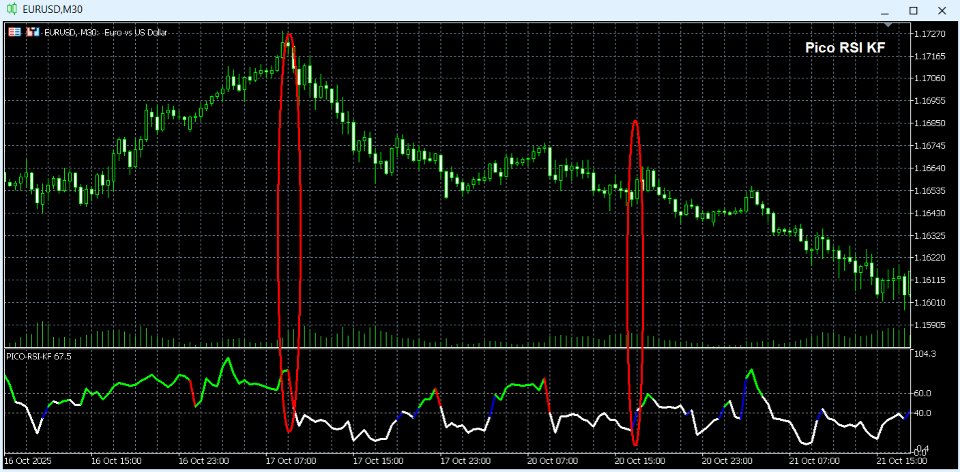Click price level 1.17270 on the scale
Image resolution: width=960 pixels, height=472 pixels.
coord(929,33)
